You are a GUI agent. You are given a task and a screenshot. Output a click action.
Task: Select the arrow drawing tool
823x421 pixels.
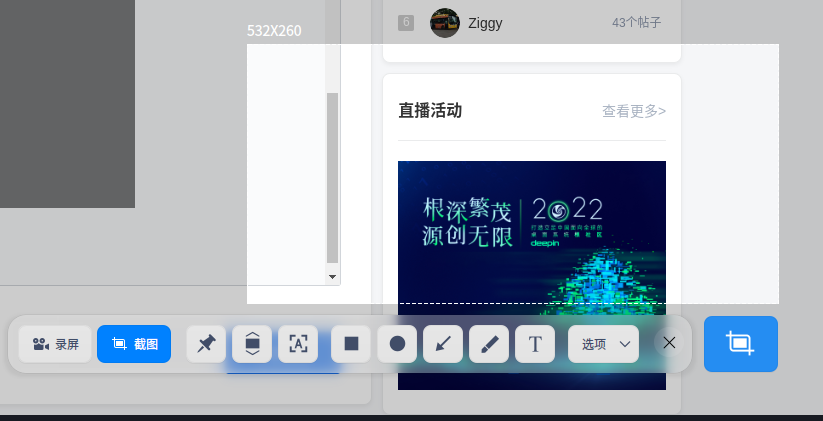[x=443, y=344]
